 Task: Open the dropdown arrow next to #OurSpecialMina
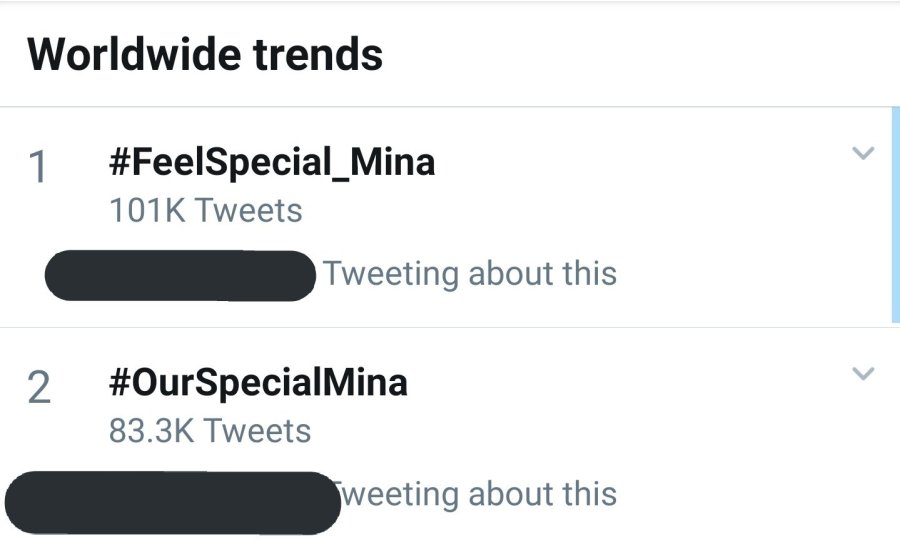coord(862,374)
